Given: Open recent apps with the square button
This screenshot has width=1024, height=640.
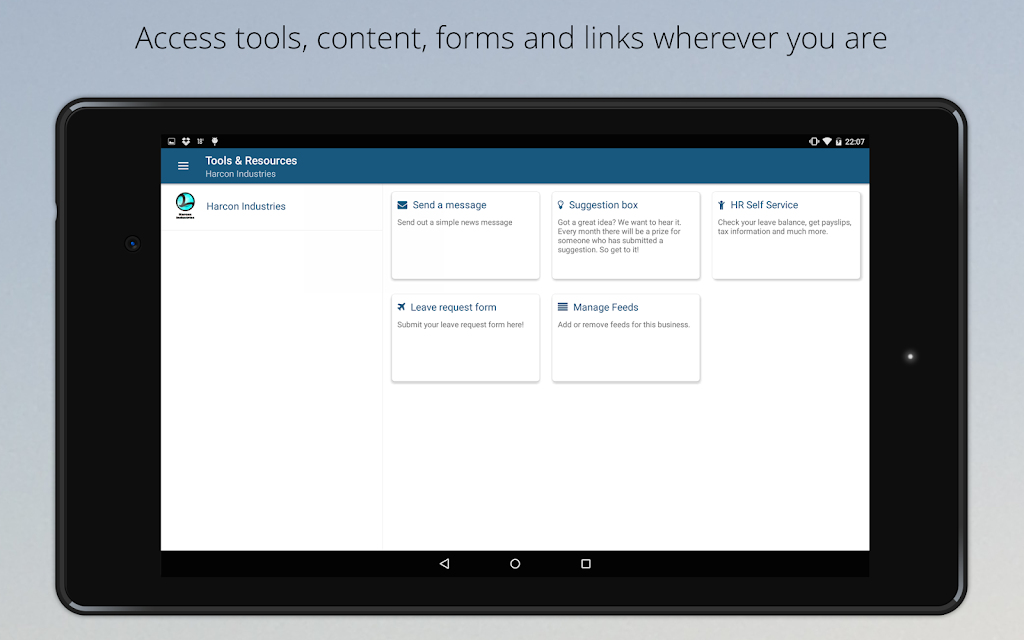Looking at the screenshot, I should [x=586, y=564].
